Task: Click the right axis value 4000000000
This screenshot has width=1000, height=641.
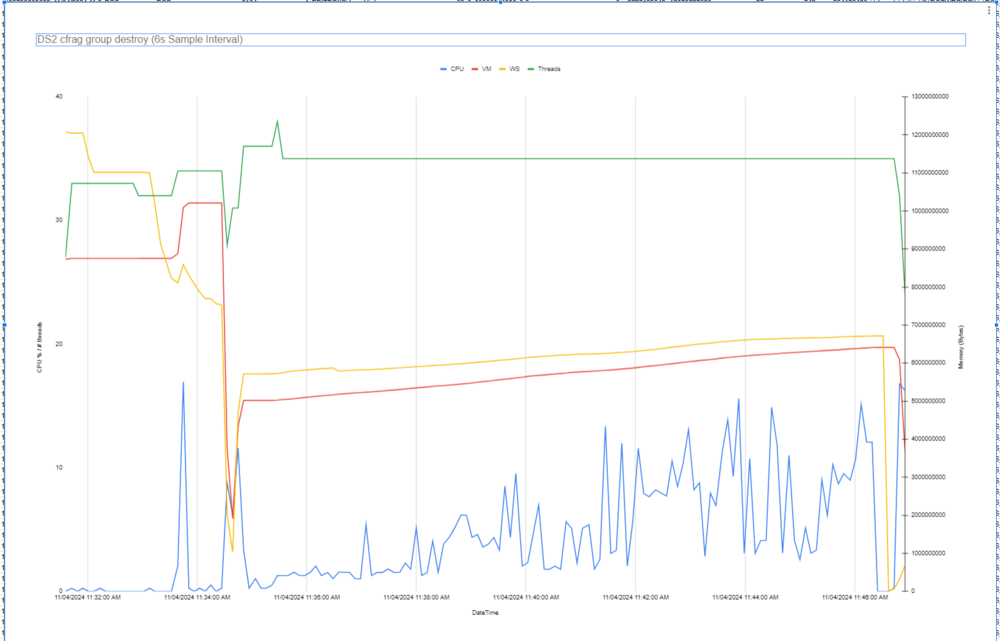Action: [x=929, y=439]
